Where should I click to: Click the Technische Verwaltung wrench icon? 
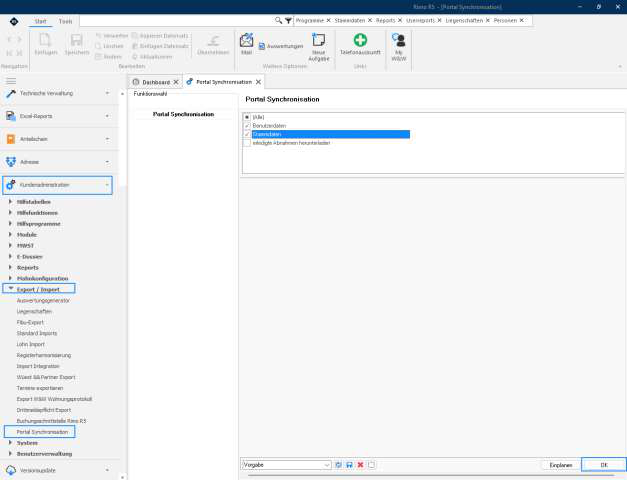(11, 94)
